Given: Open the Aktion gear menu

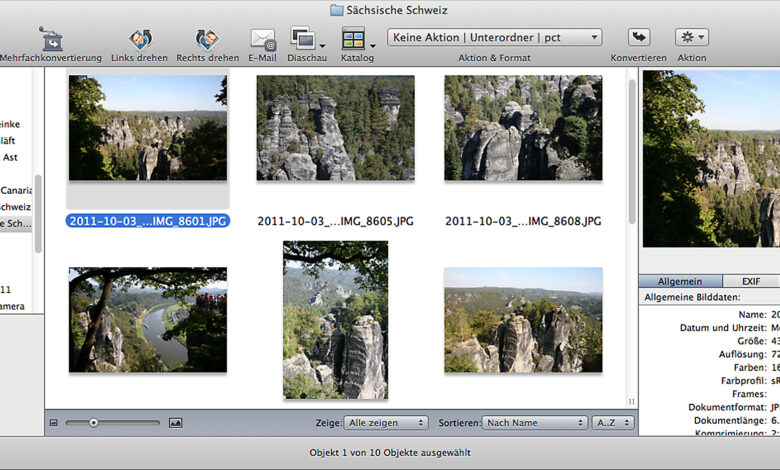Looking at the screenshot, I should click(x=692, y=37).
